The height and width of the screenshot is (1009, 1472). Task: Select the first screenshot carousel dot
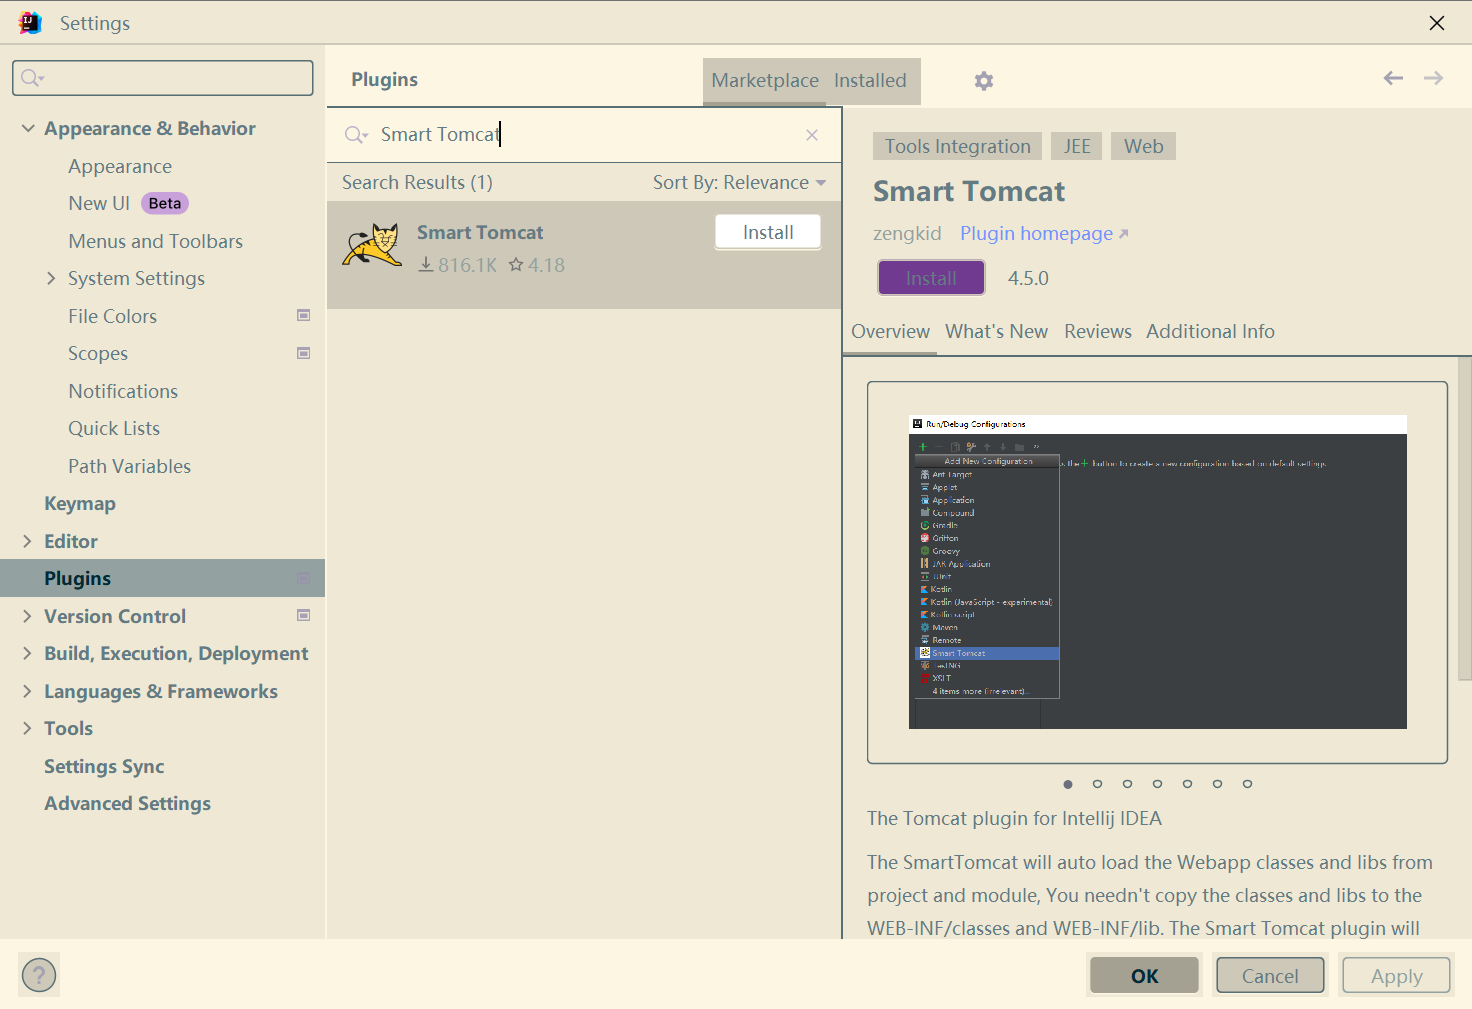click(x=1068, y=784)
